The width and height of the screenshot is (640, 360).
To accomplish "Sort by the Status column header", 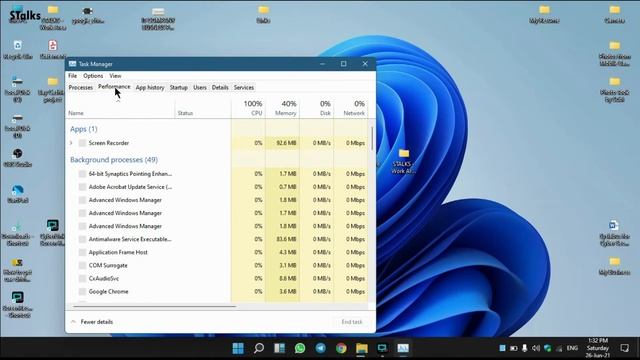I will click(x=203, y=108).
